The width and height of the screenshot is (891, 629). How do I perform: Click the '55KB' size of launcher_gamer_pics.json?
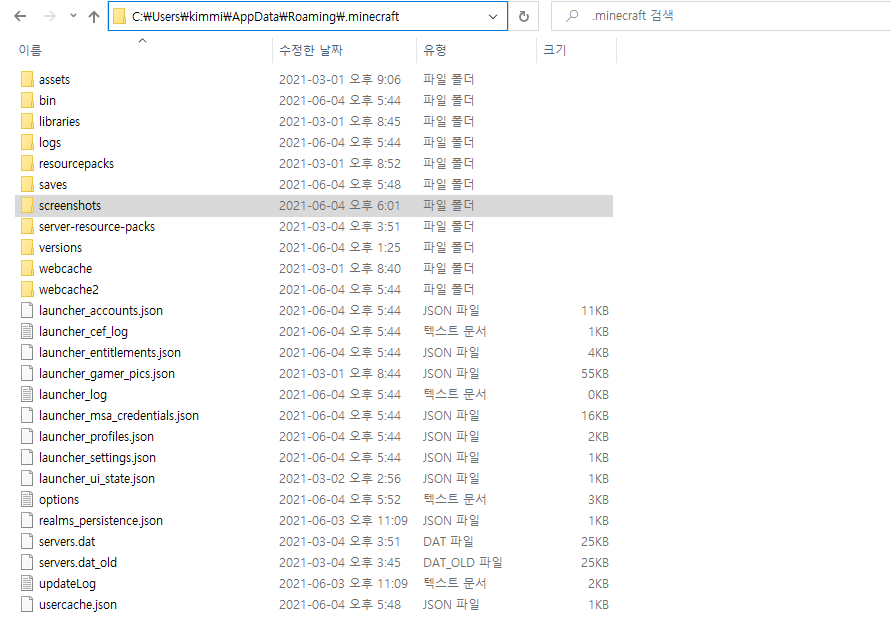point(595,374)
